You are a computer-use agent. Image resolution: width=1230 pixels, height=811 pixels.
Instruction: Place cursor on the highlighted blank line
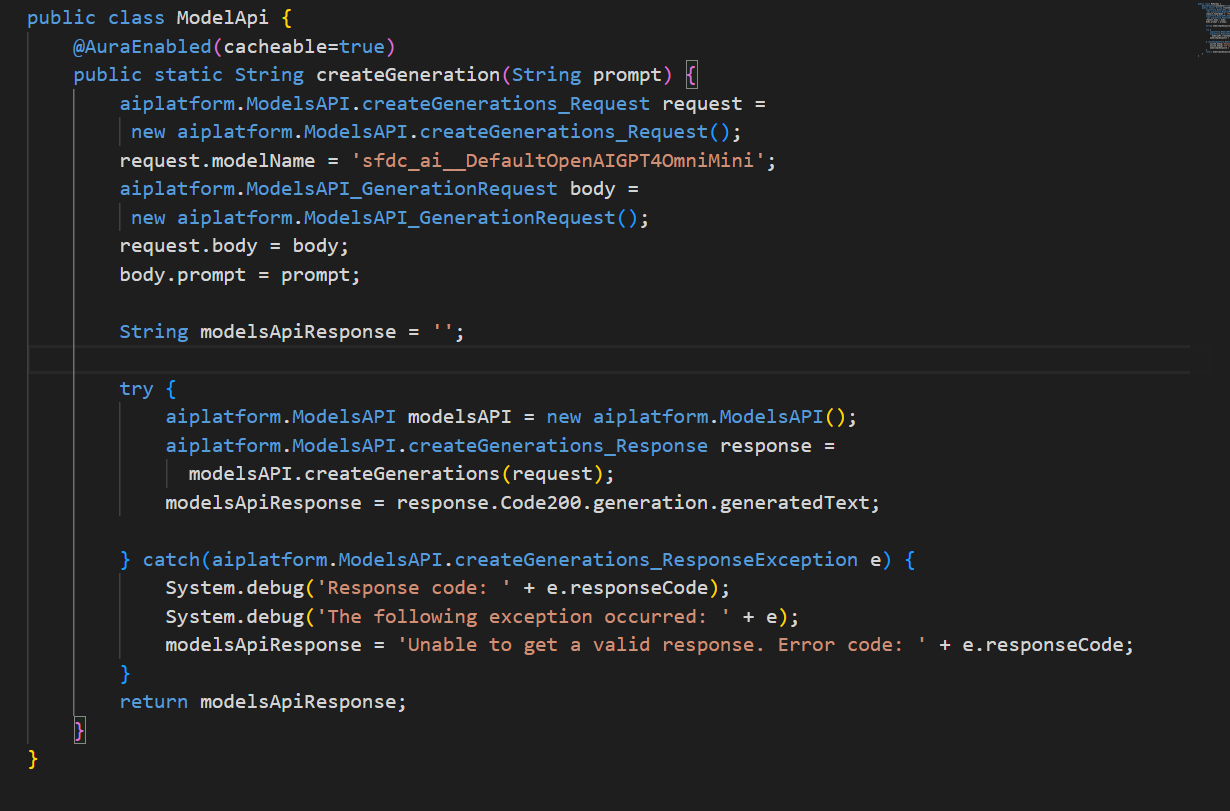pyautogui.click(x=610, y=360)
